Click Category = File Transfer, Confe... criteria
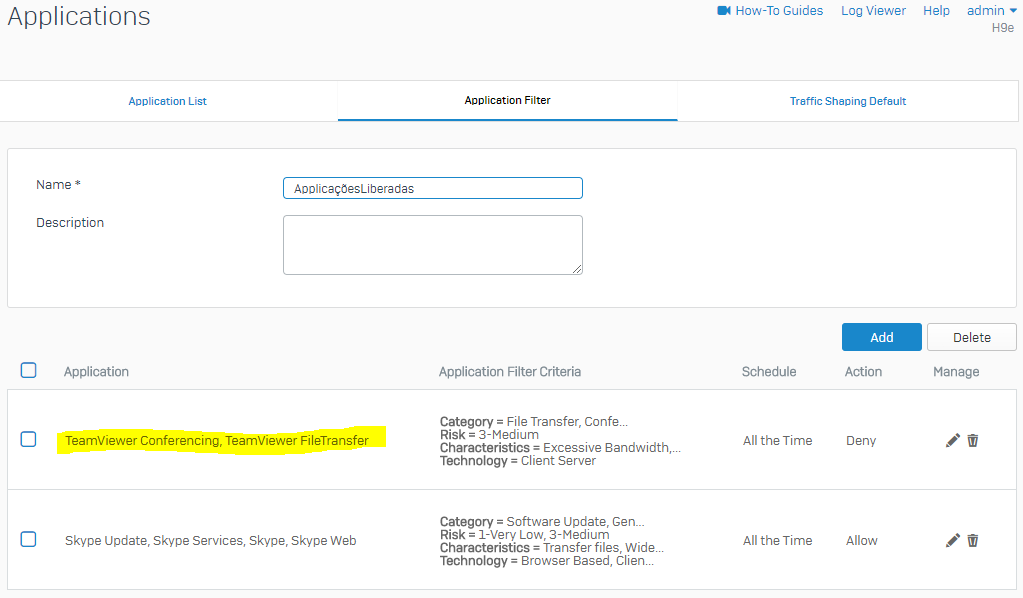 click(534, 421)
